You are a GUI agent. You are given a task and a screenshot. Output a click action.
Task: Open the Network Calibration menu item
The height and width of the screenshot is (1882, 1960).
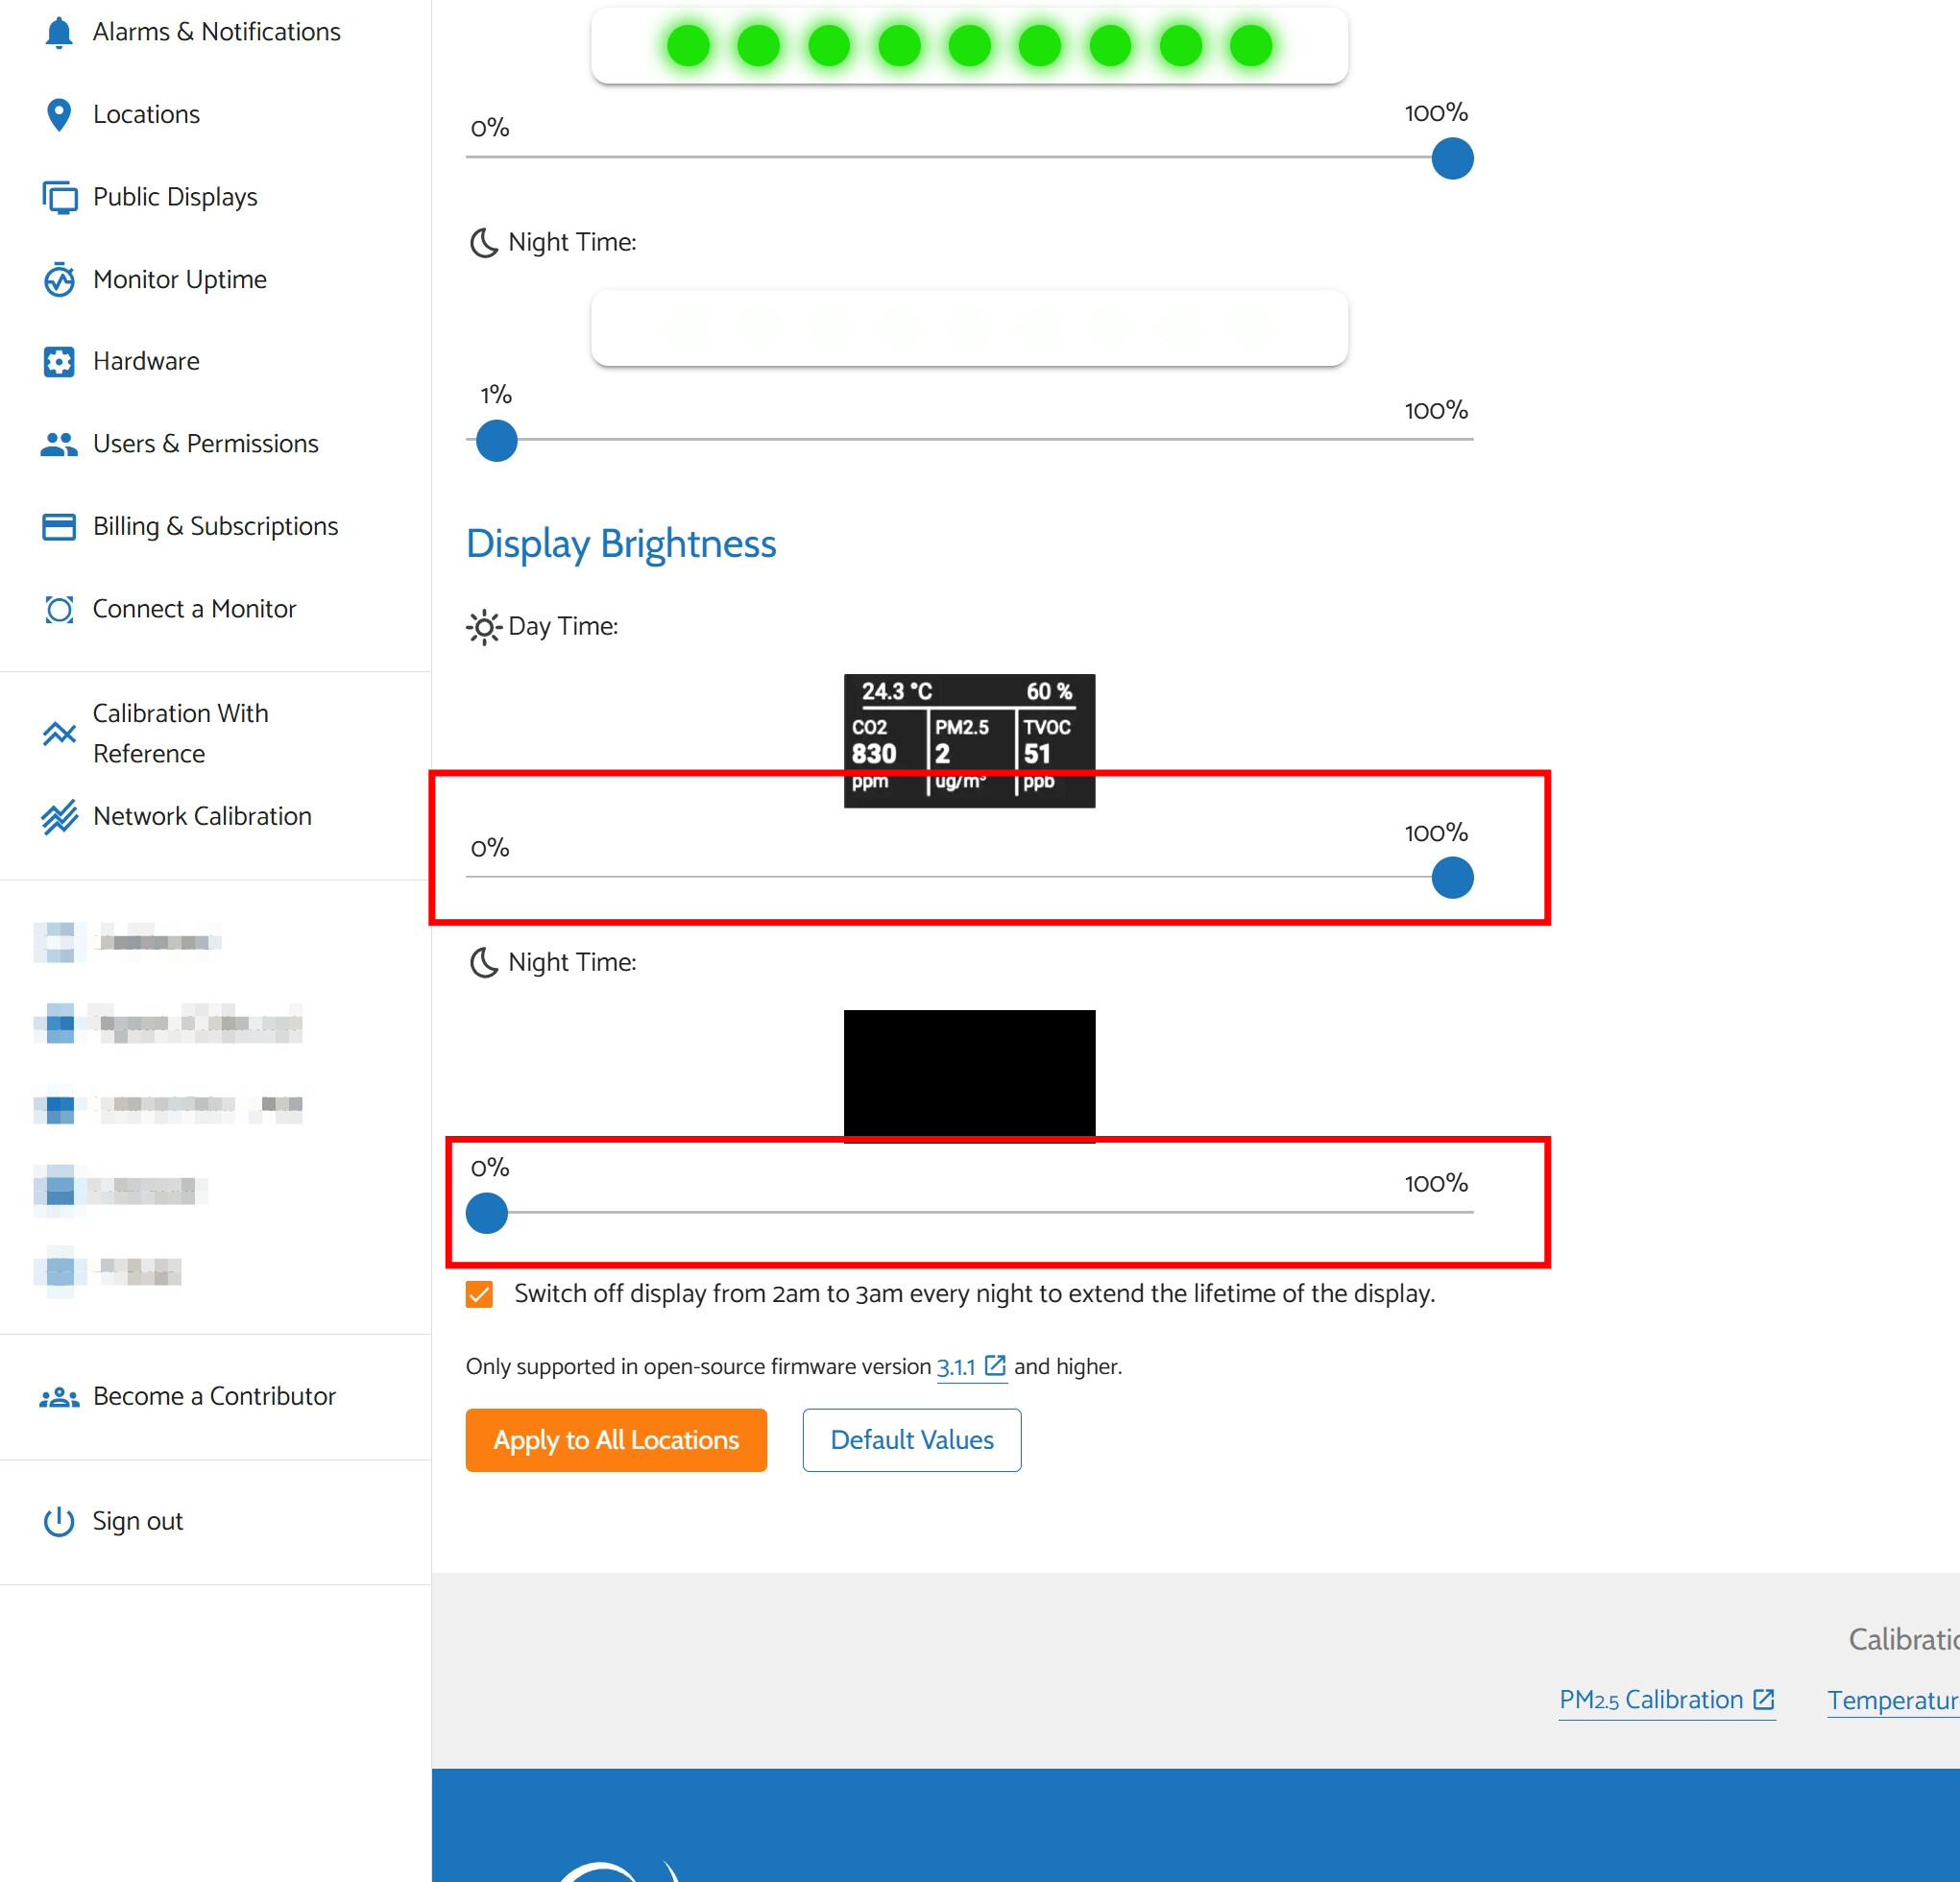[202, 816]
